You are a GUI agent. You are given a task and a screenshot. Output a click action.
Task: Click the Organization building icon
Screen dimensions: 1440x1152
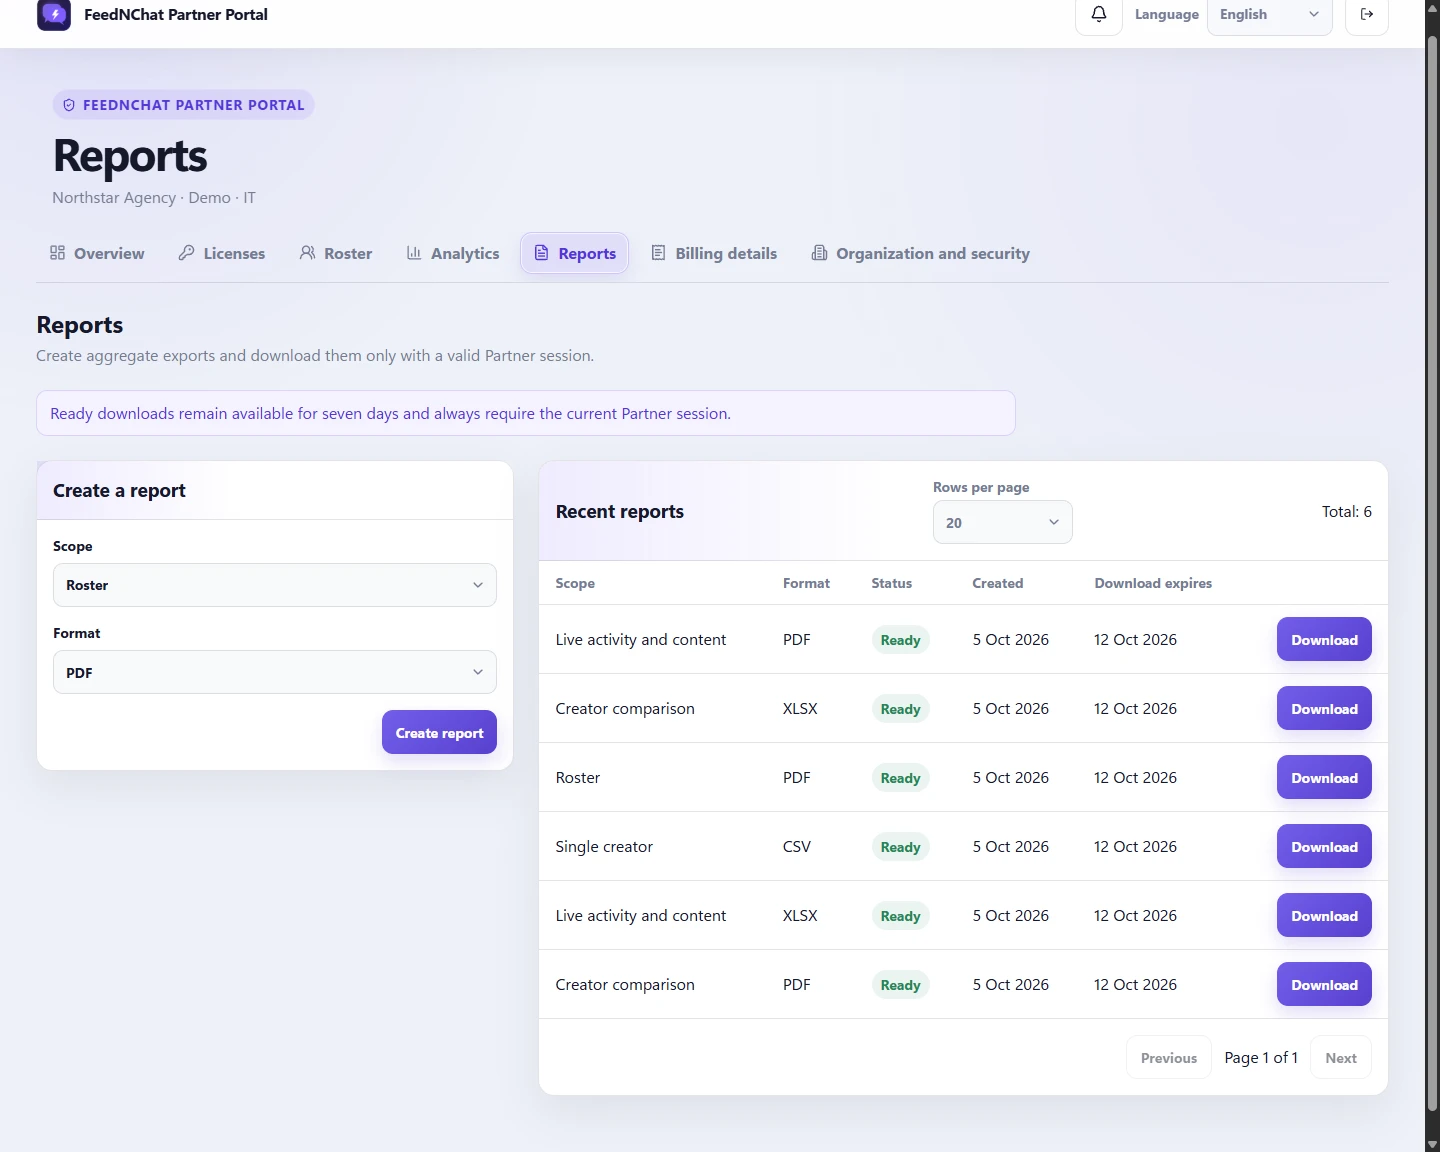pos(820,253)
